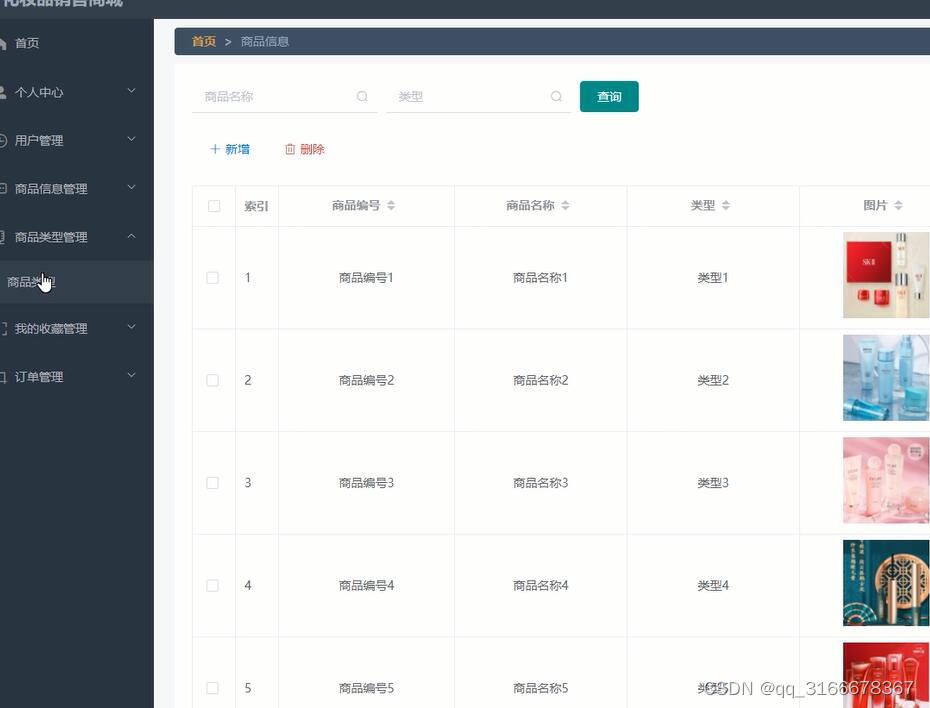Click the search icon in 类型 field
Screen dimensions: 930x708
tap(556, 96)
